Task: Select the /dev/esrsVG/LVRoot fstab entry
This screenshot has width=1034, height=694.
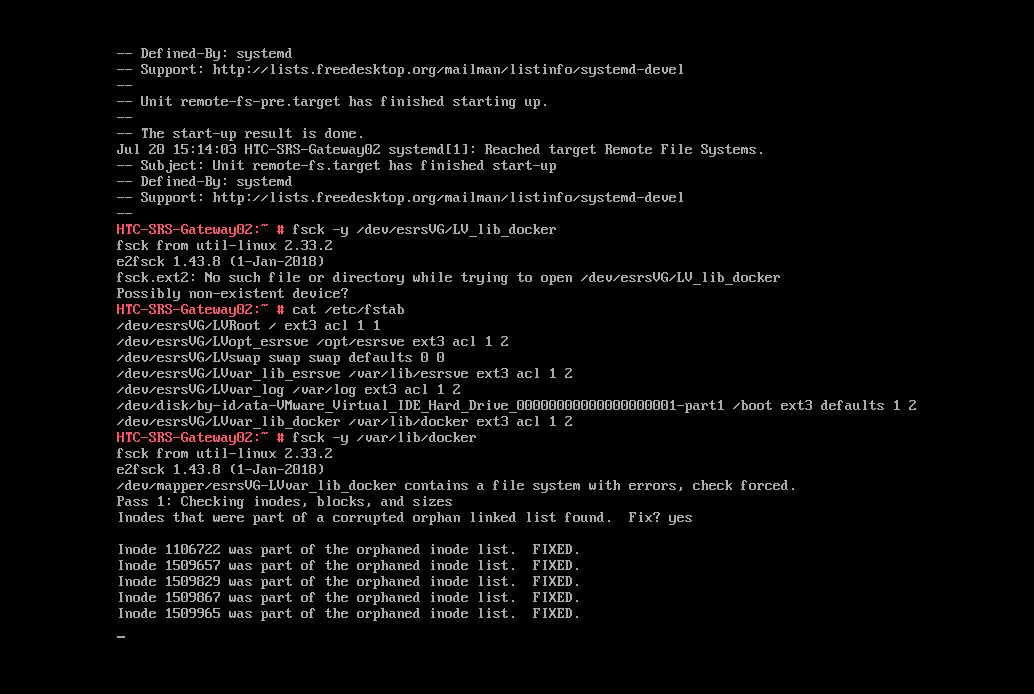Action: [248, 326]
